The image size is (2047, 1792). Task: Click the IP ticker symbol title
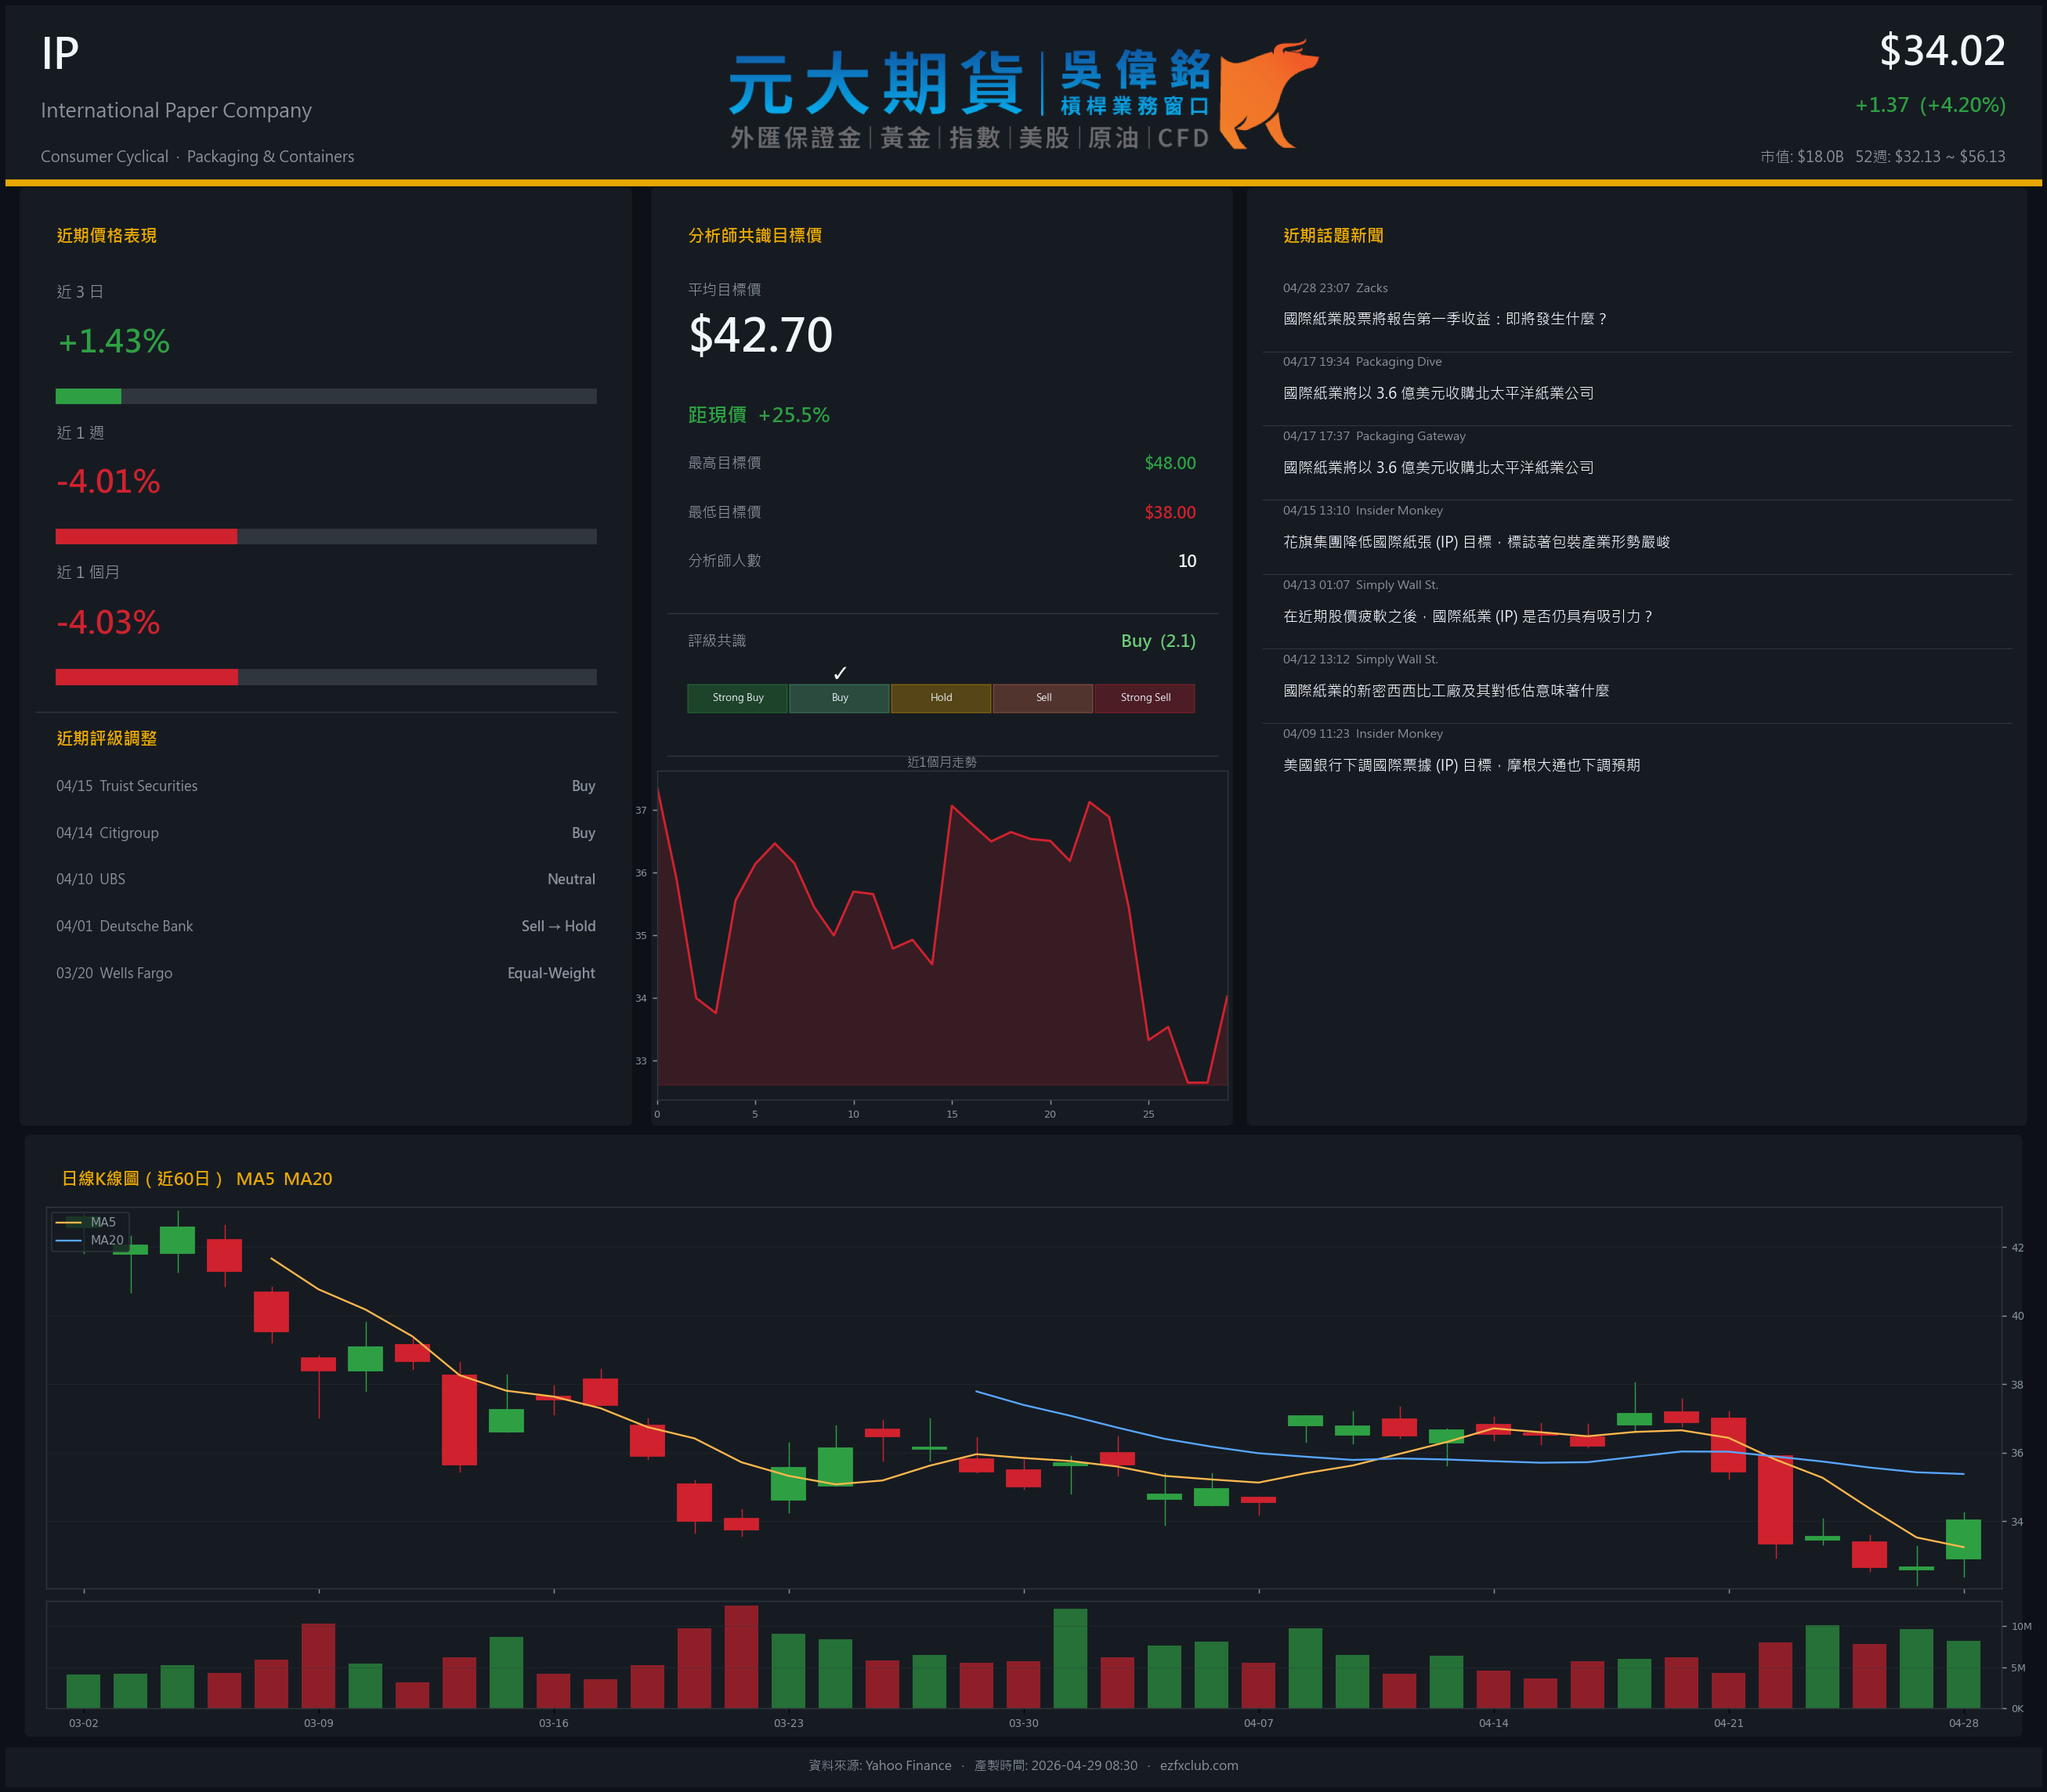60,53
